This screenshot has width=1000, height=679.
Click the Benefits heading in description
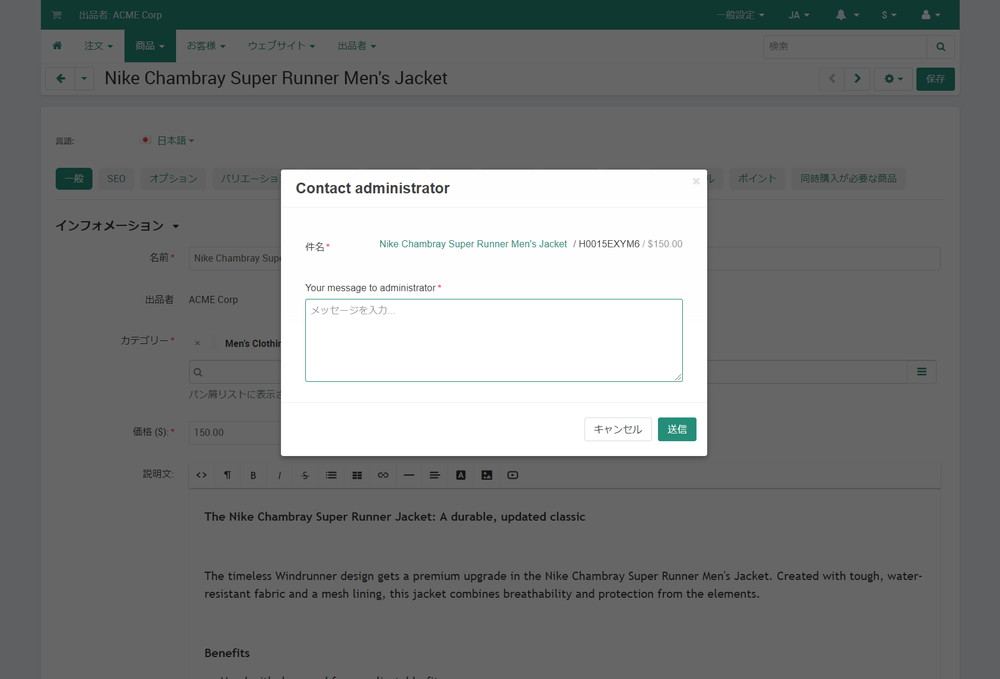click(x=227, y=653)
